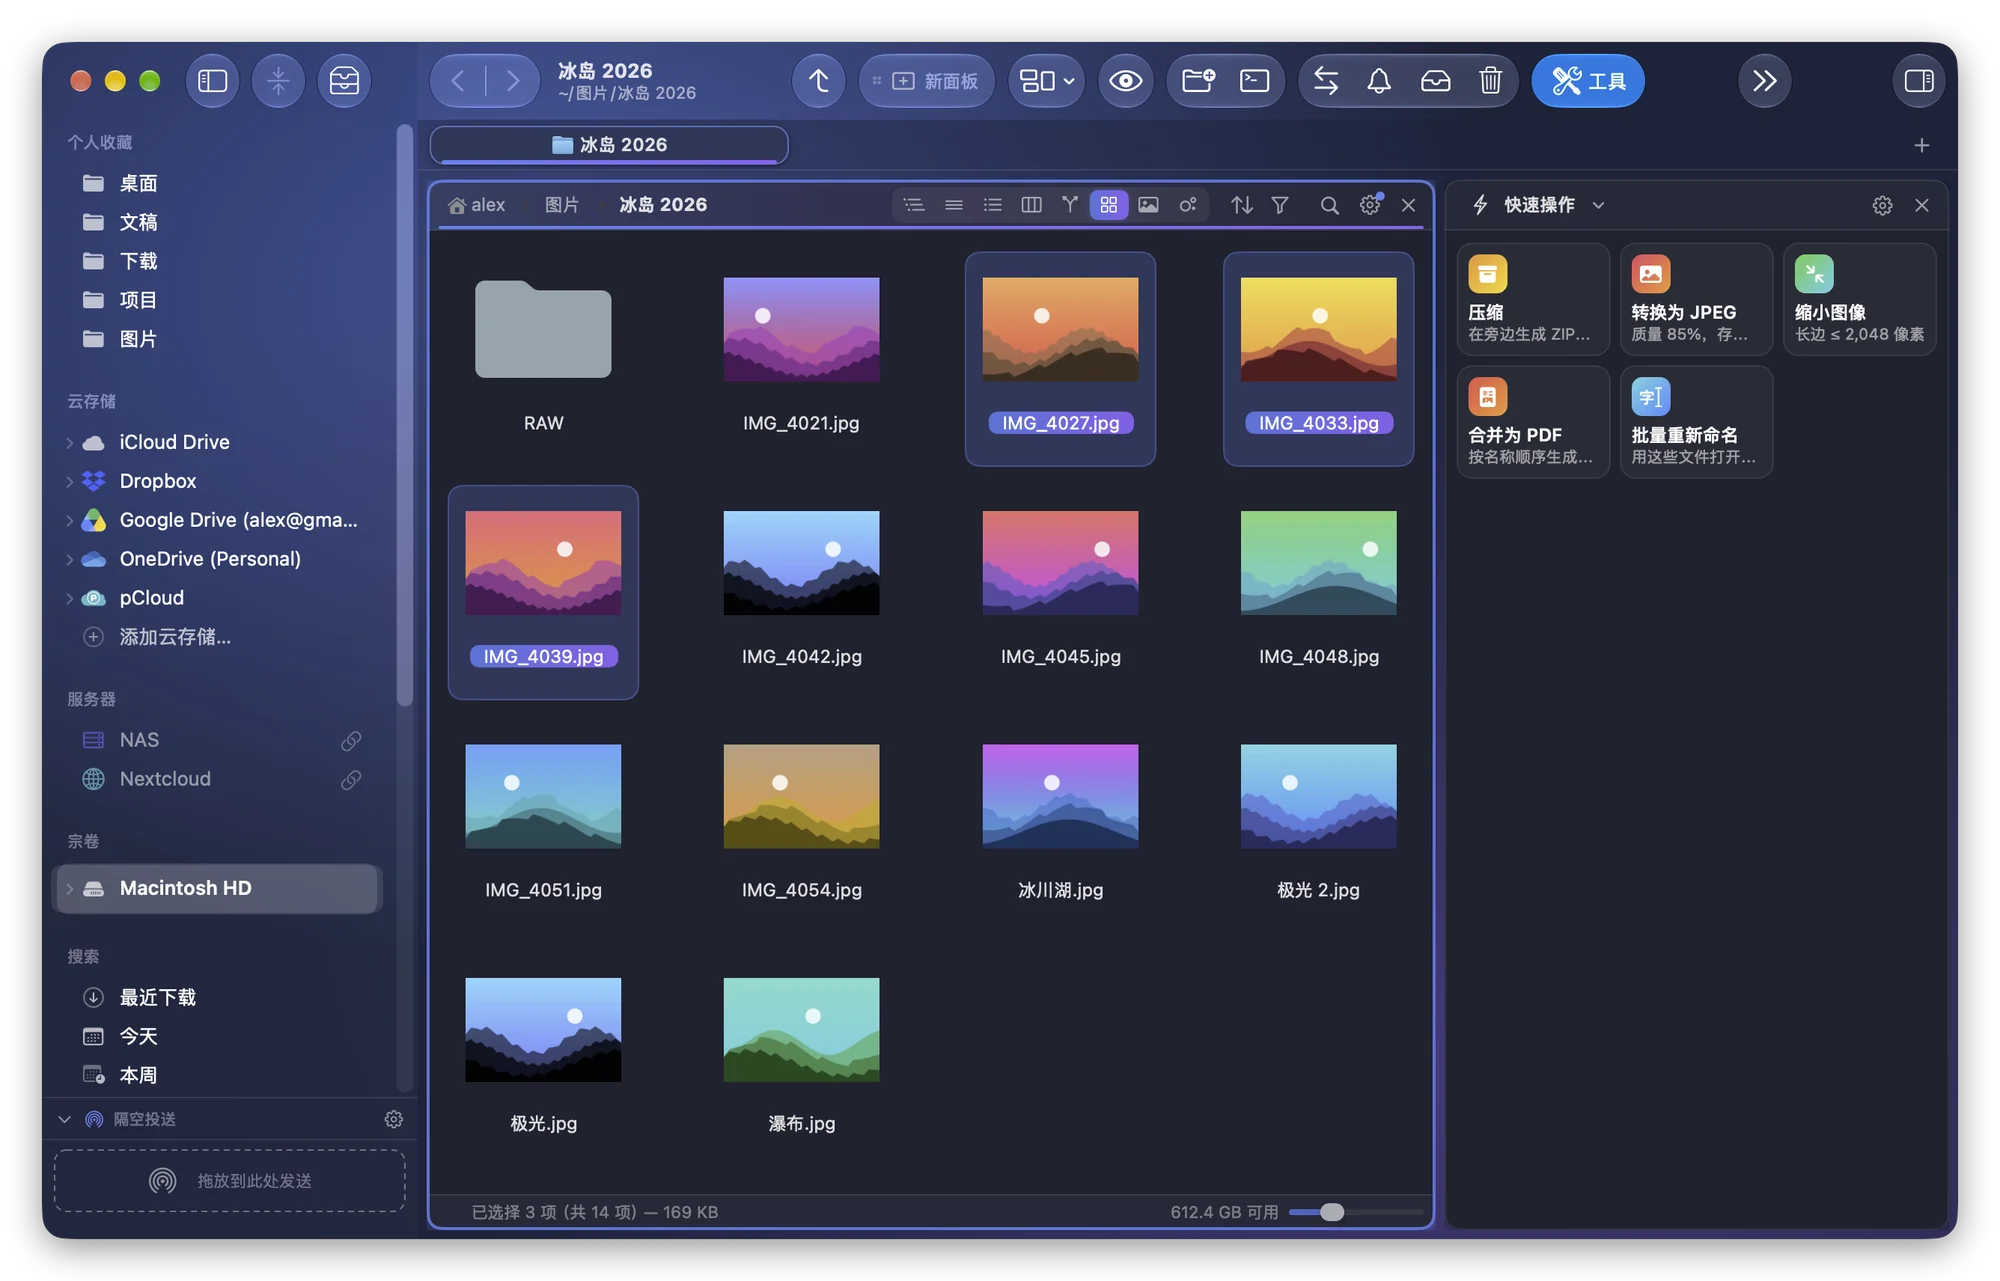This screenshot has width=2000, height=1281.
Task: Open terminal here icon
Action: tap(1254, 81)
